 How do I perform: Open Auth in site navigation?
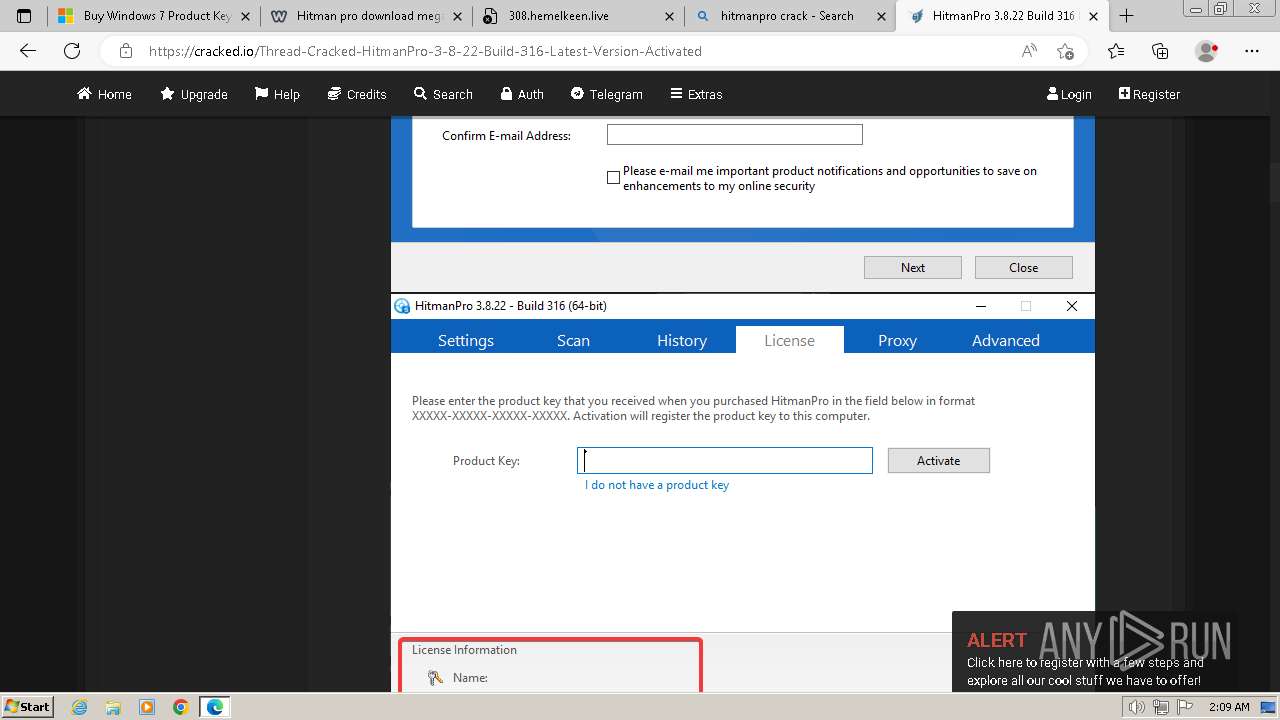522,94
